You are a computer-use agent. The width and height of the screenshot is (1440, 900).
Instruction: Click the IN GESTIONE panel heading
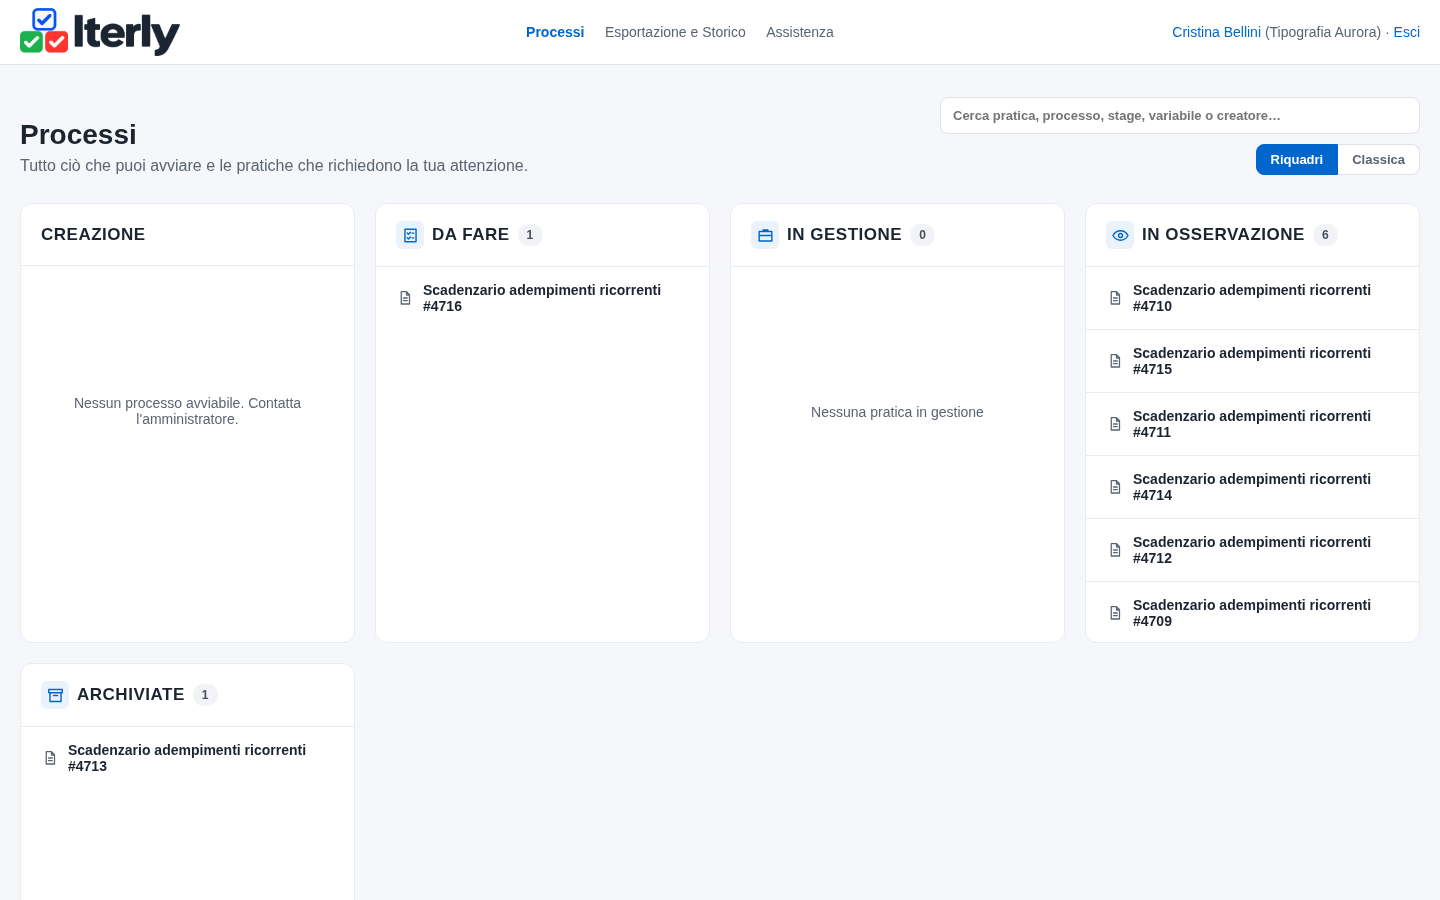(x=844, y=234)
